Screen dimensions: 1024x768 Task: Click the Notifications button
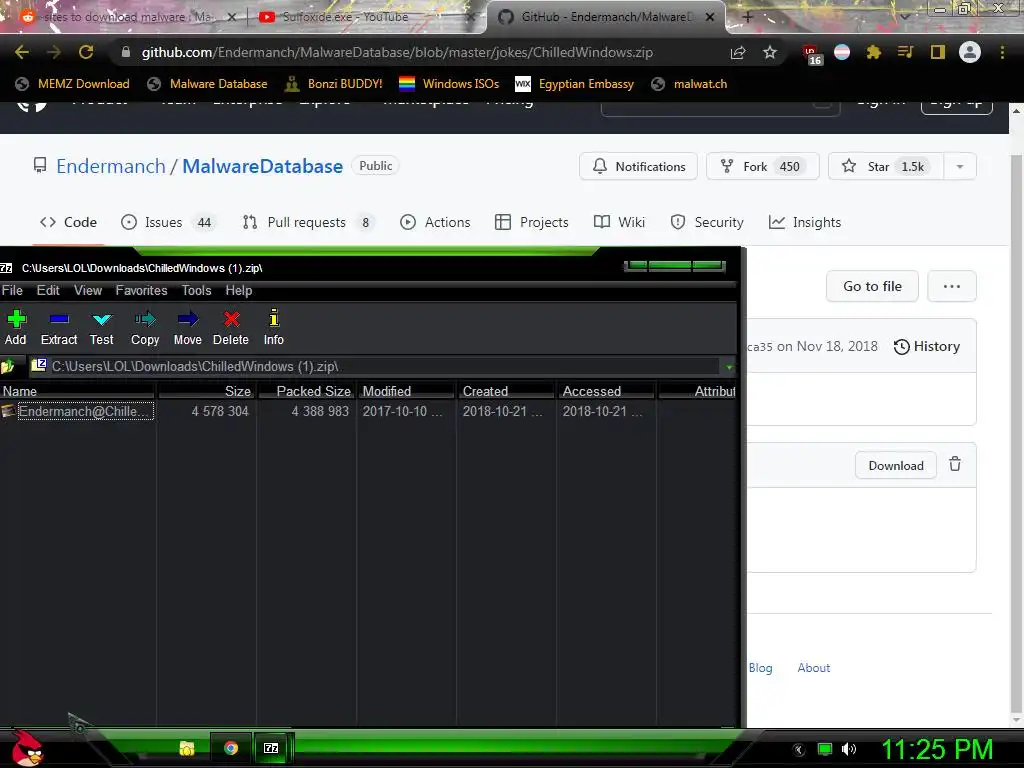638,167
